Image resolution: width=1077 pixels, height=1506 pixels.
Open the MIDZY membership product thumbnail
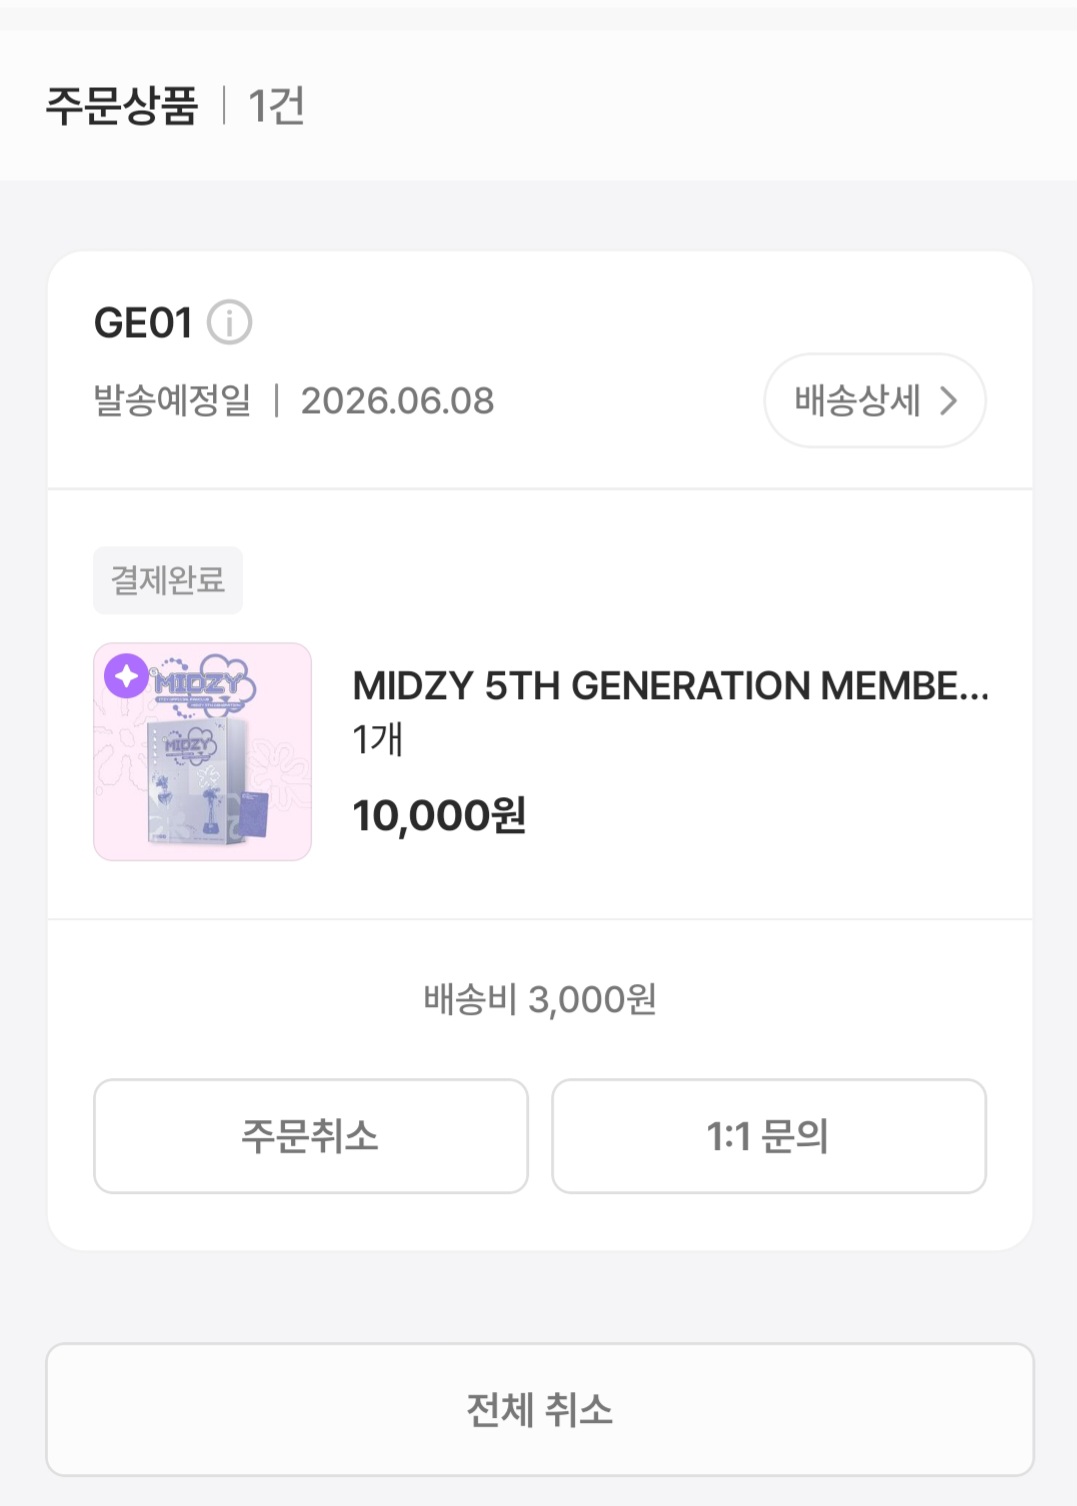pos(203,752)
